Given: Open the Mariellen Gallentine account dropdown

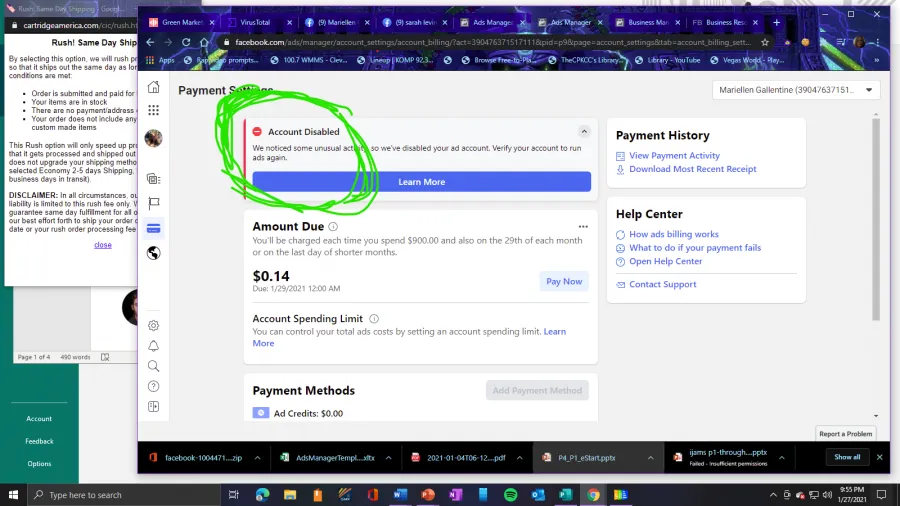Looking at the screenshot, I should 796,90.
